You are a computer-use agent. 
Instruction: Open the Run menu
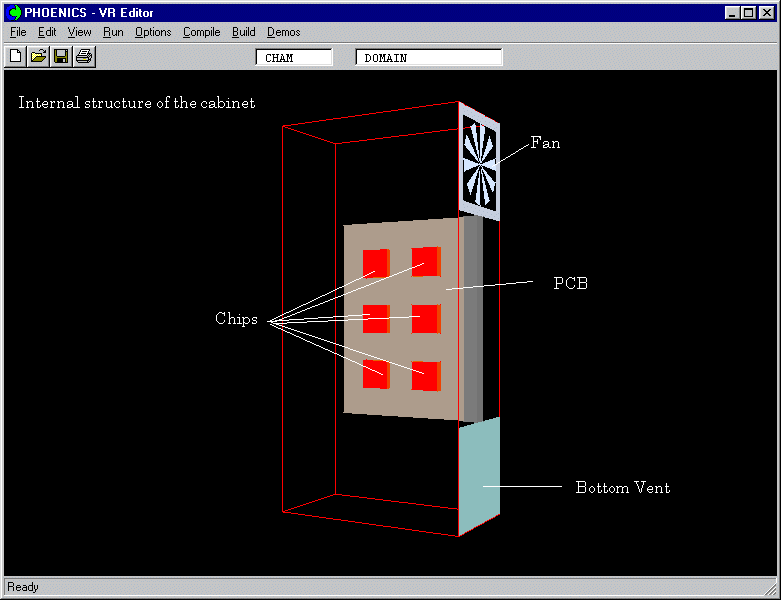click(x=113, y=32)
